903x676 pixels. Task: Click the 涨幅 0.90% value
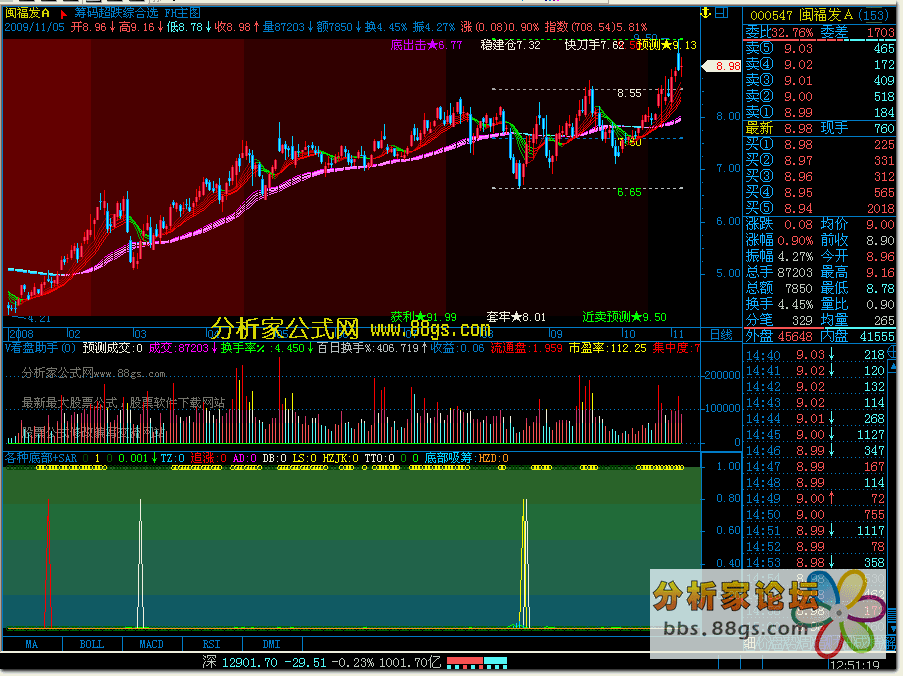pos(795,241)
